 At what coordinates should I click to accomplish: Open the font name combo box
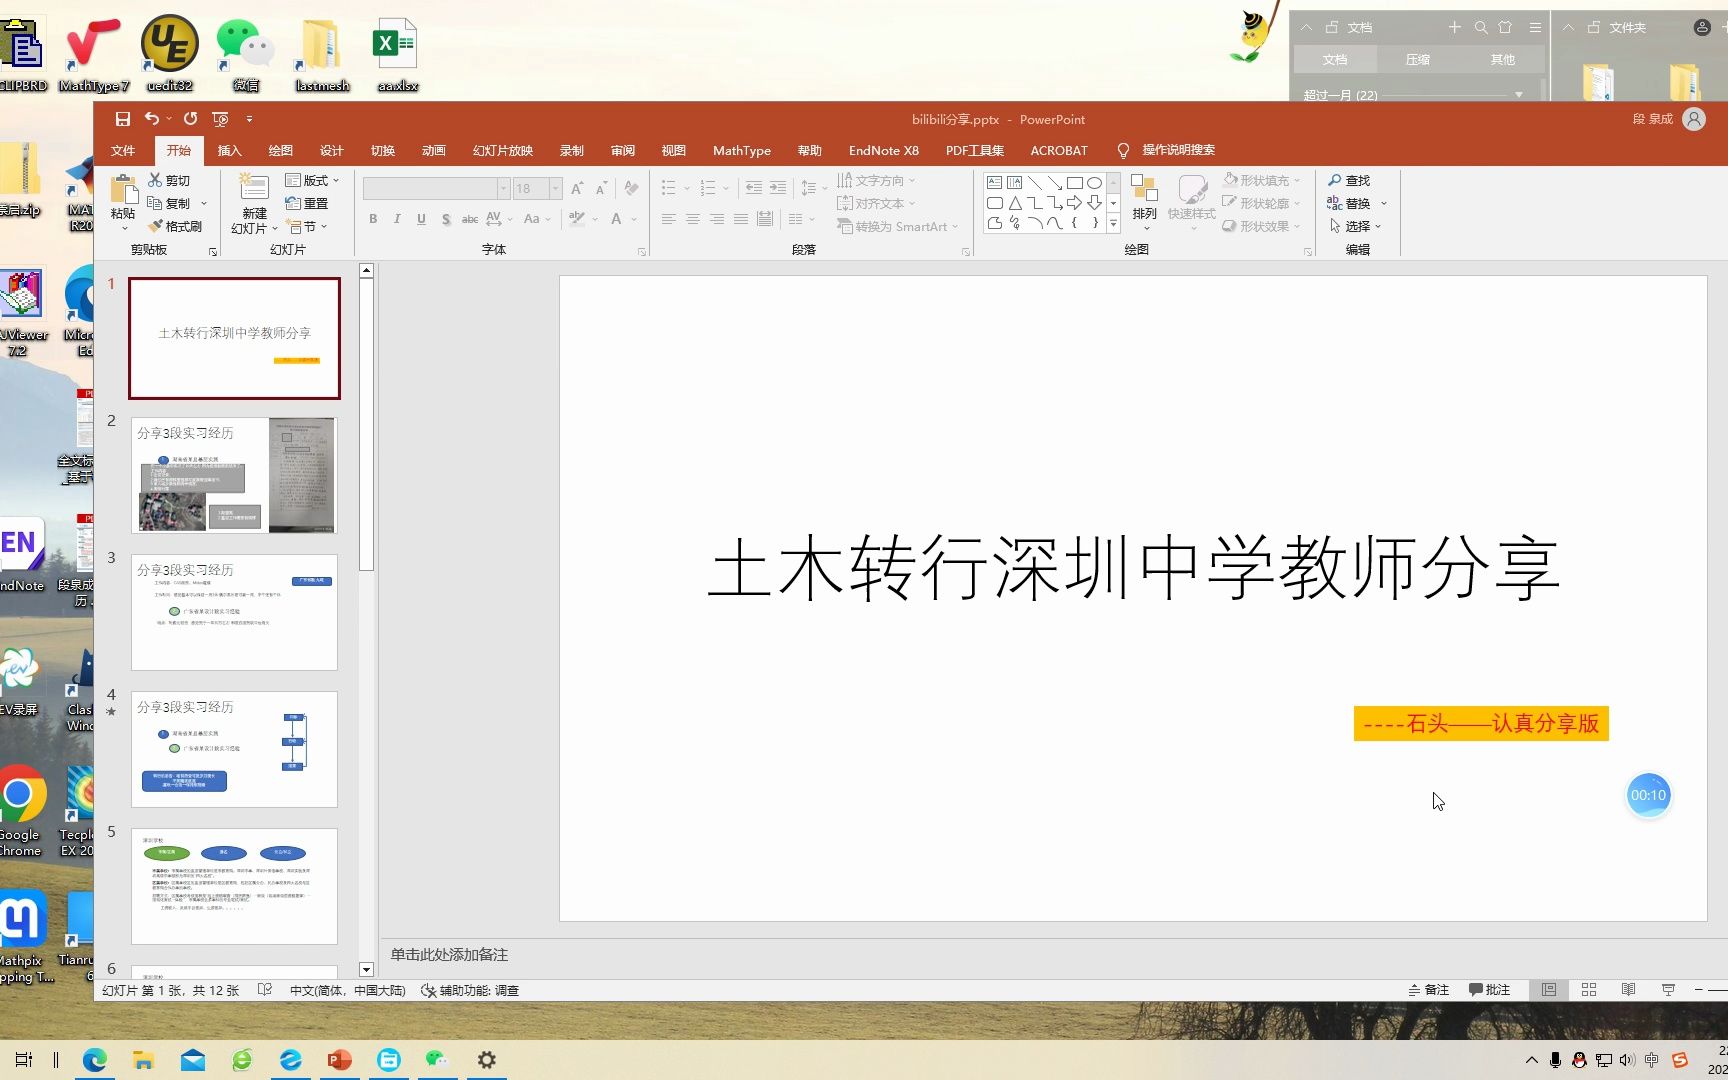[436, 188]
